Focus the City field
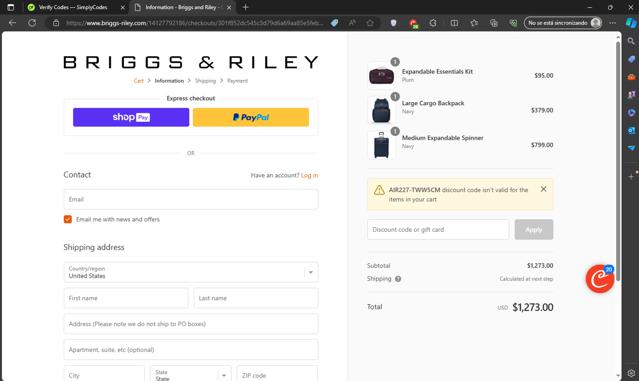Viewport: 639px width, 381px height. click(104, 374)
